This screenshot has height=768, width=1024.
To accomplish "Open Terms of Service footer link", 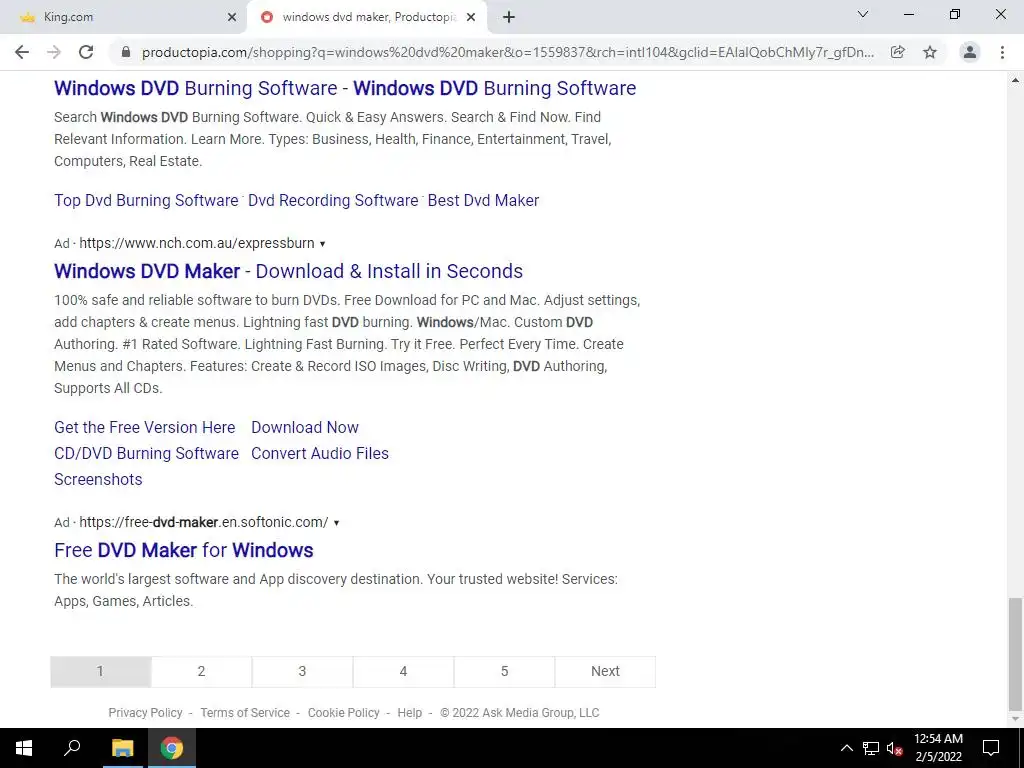I will (245, 712).
